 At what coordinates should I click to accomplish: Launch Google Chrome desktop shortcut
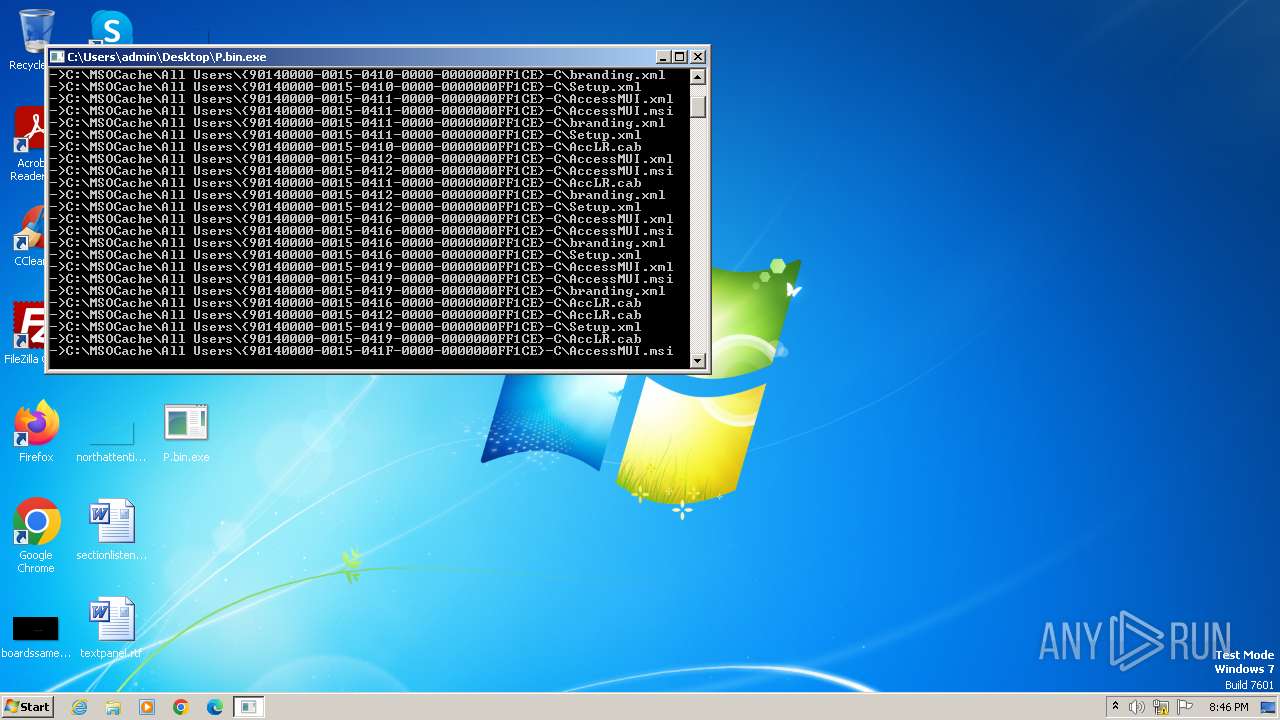point(36,535)
